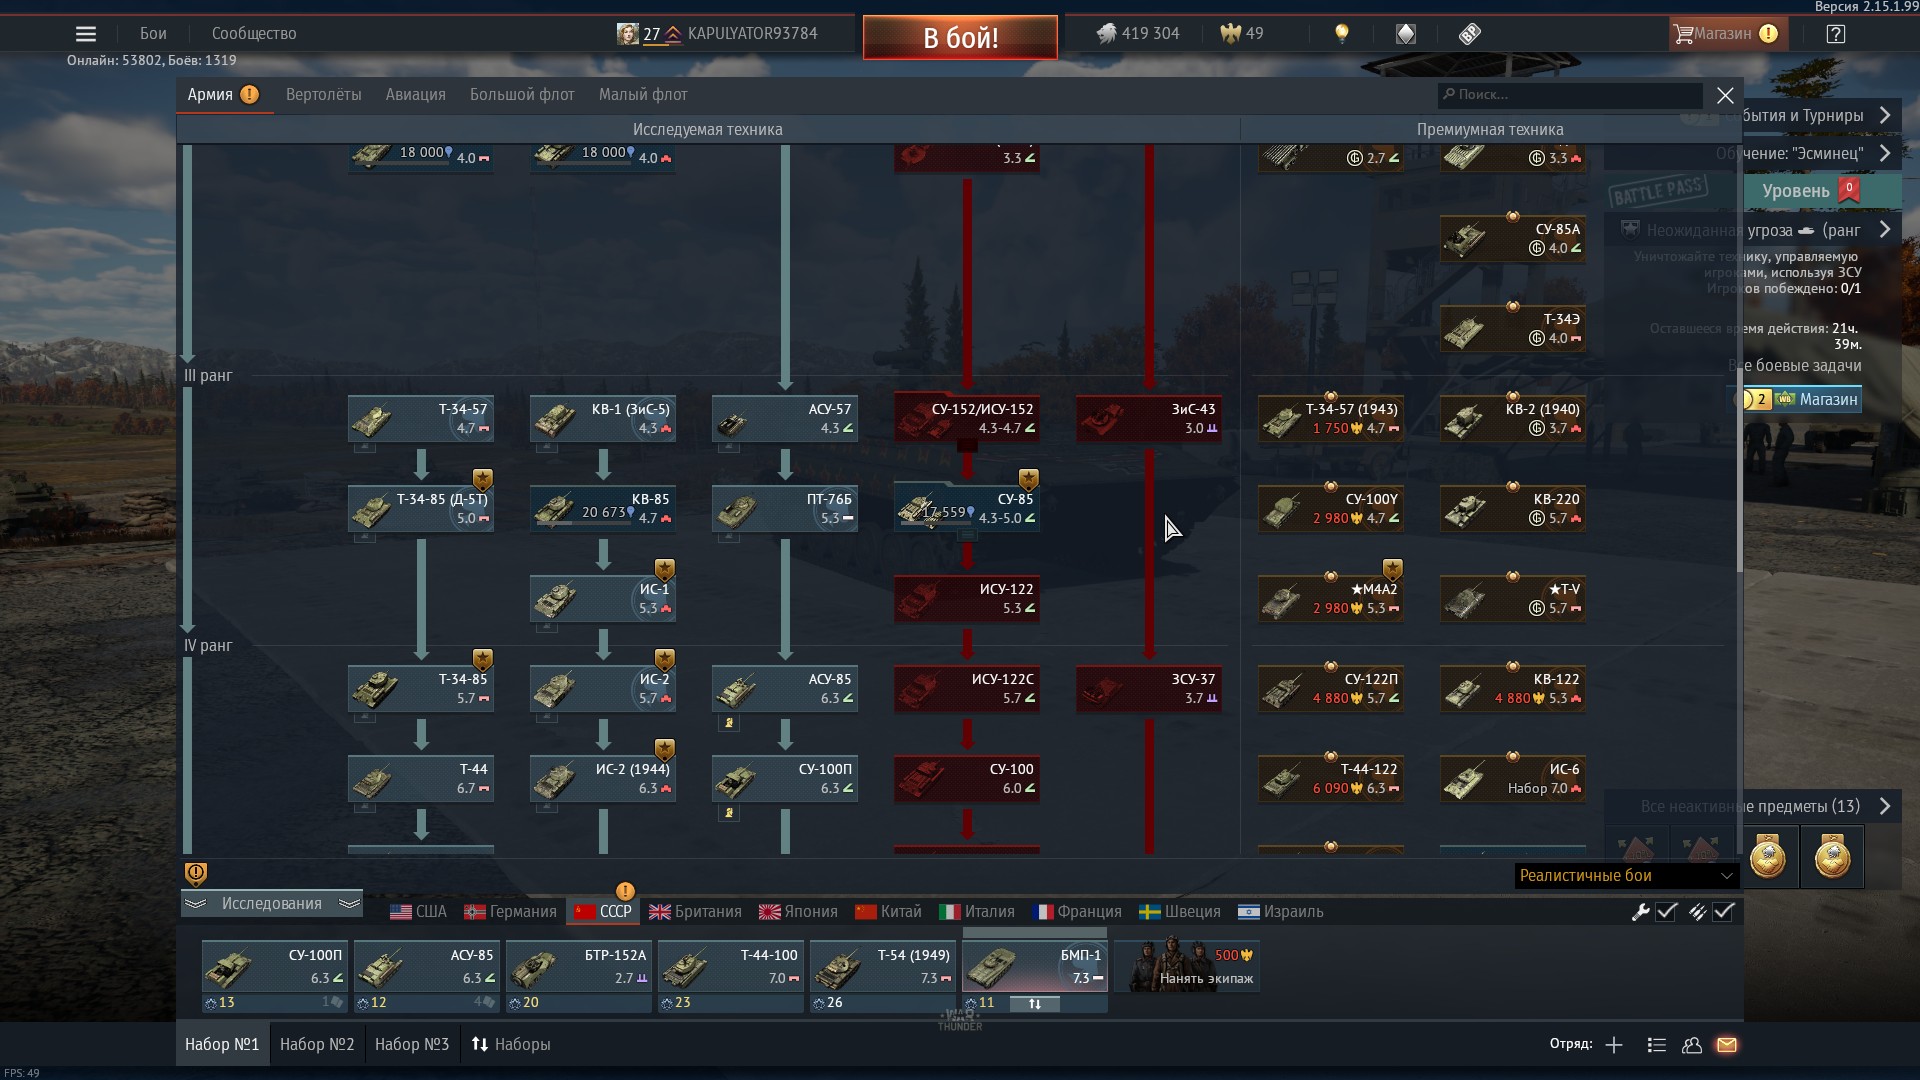The image size is (1920, 1080).
Task: Select the Швеция nation tab
Action: (x=1180, y=912)
